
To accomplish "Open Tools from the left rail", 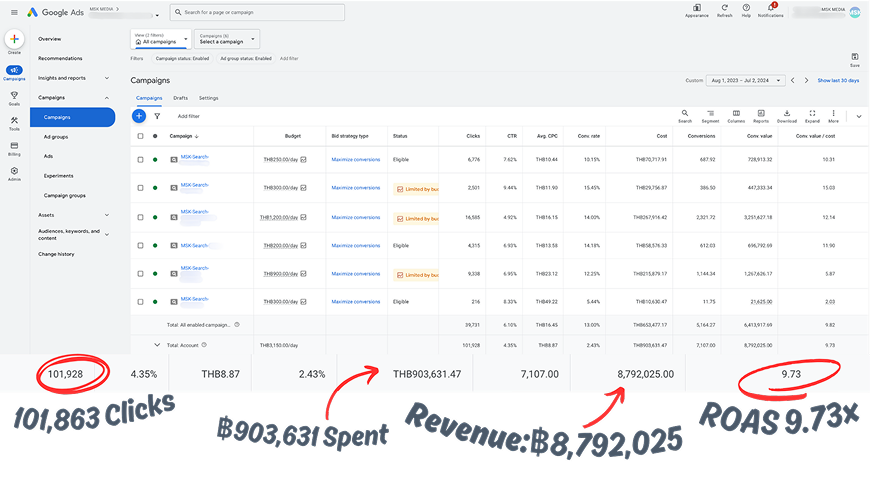I will (x=14, y=123).
